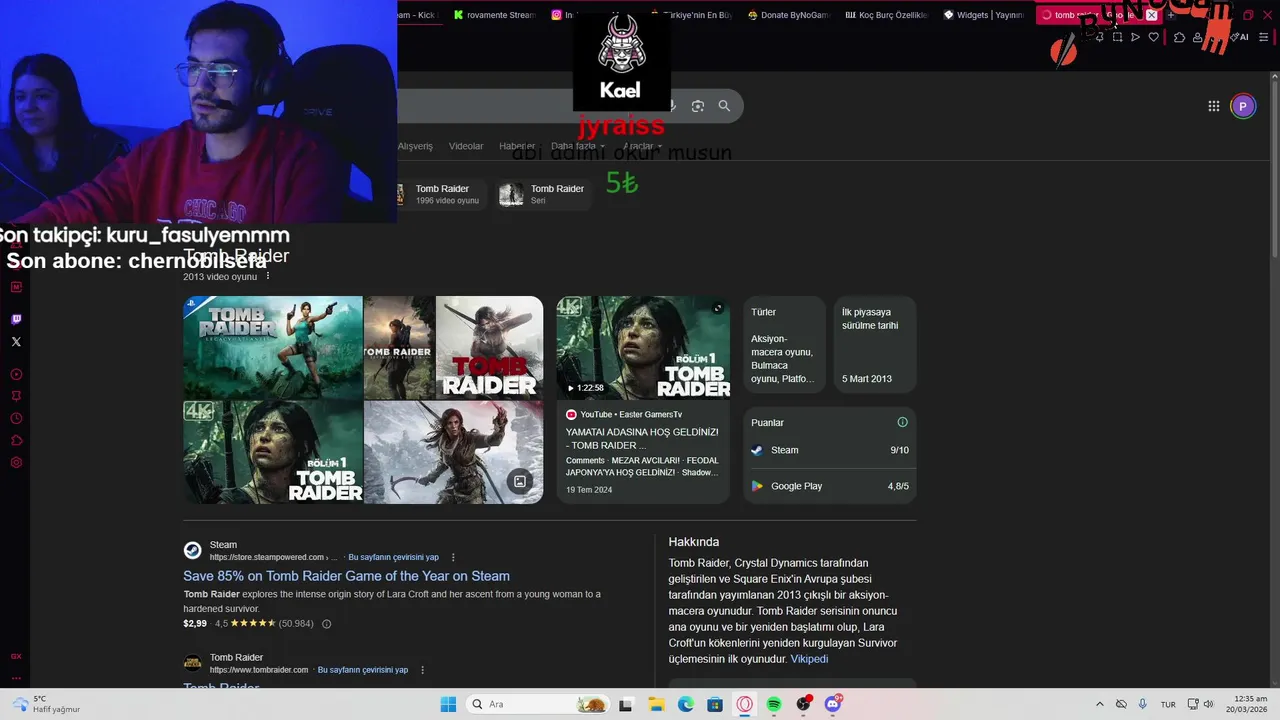Open Task View on the taskbar

coord(626,704)
